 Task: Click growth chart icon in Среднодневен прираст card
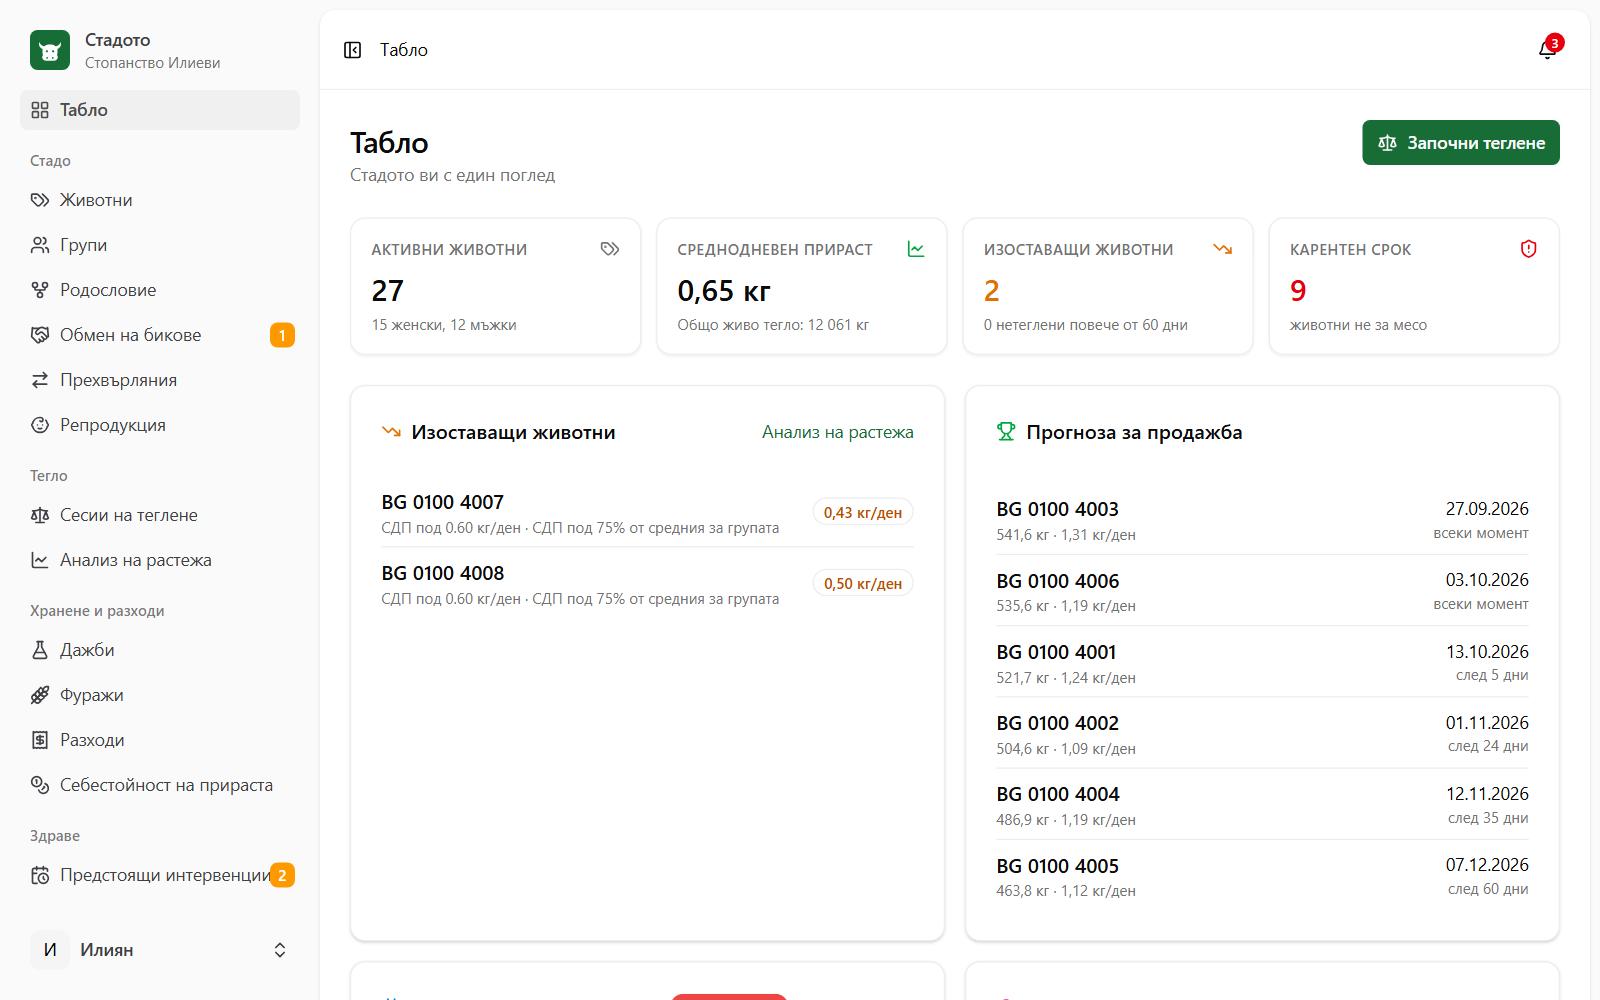(x=916, y=249)
